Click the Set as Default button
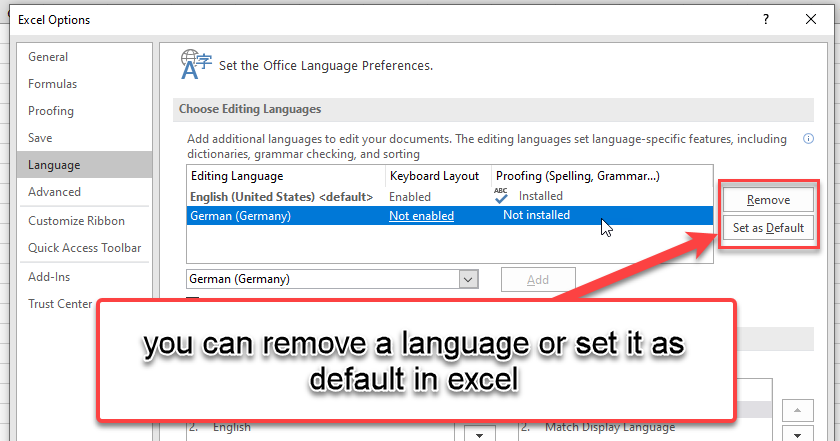 [768, 228]
